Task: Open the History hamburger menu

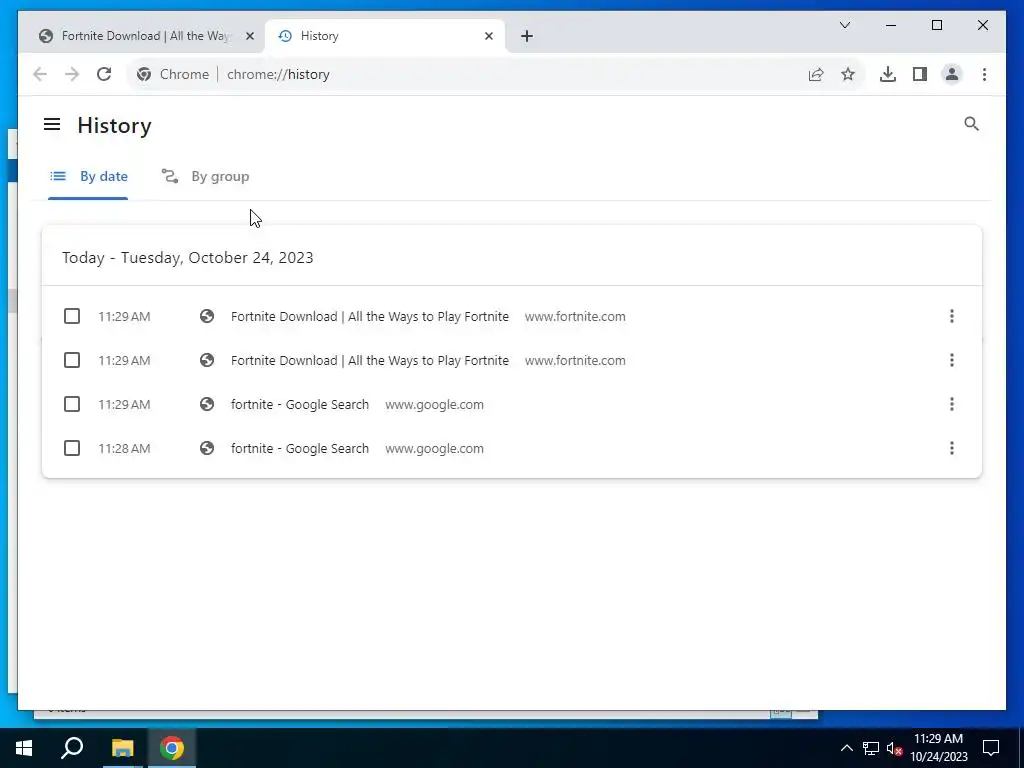Action: [52, 124]
